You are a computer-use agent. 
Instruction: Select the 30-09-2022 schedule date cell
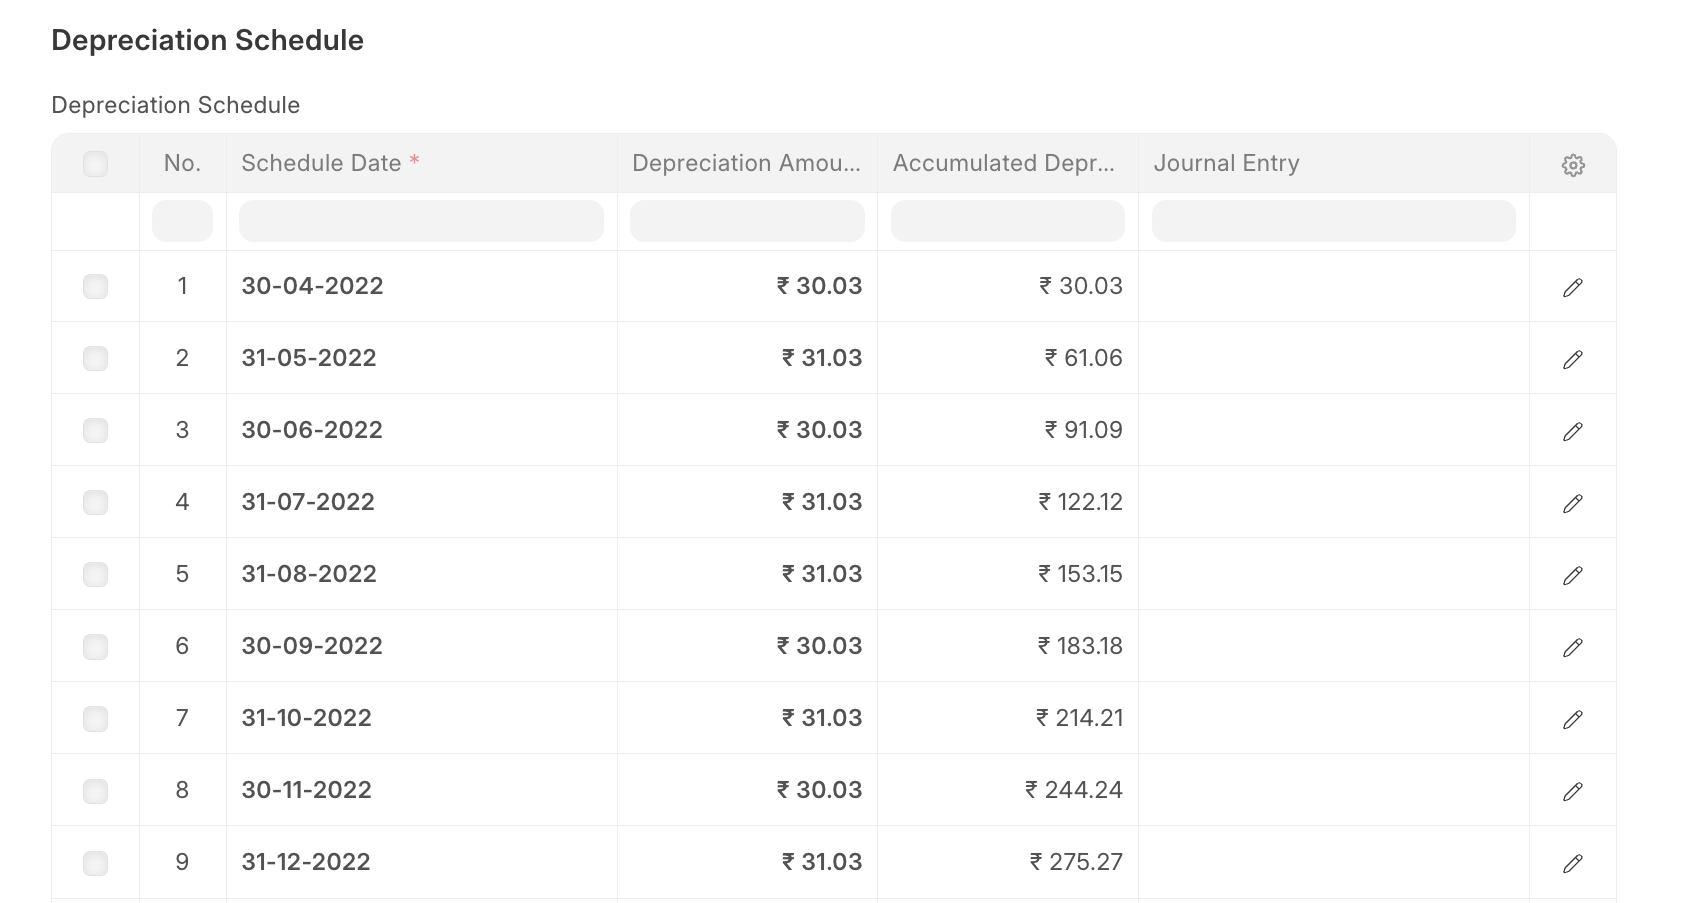pyautogui.click(x=312, y=646)
